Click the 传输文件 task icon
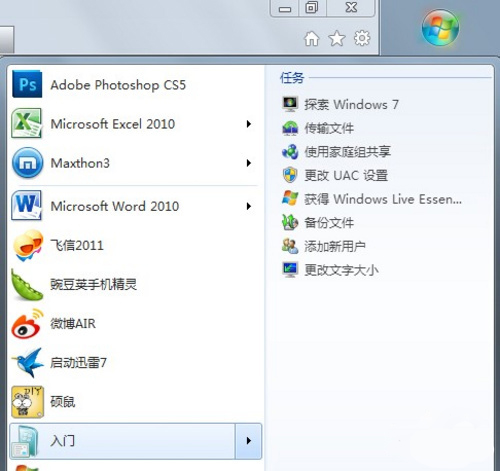Image resolution: width=500 pixels, height=471 pixels. pos(290,128)
